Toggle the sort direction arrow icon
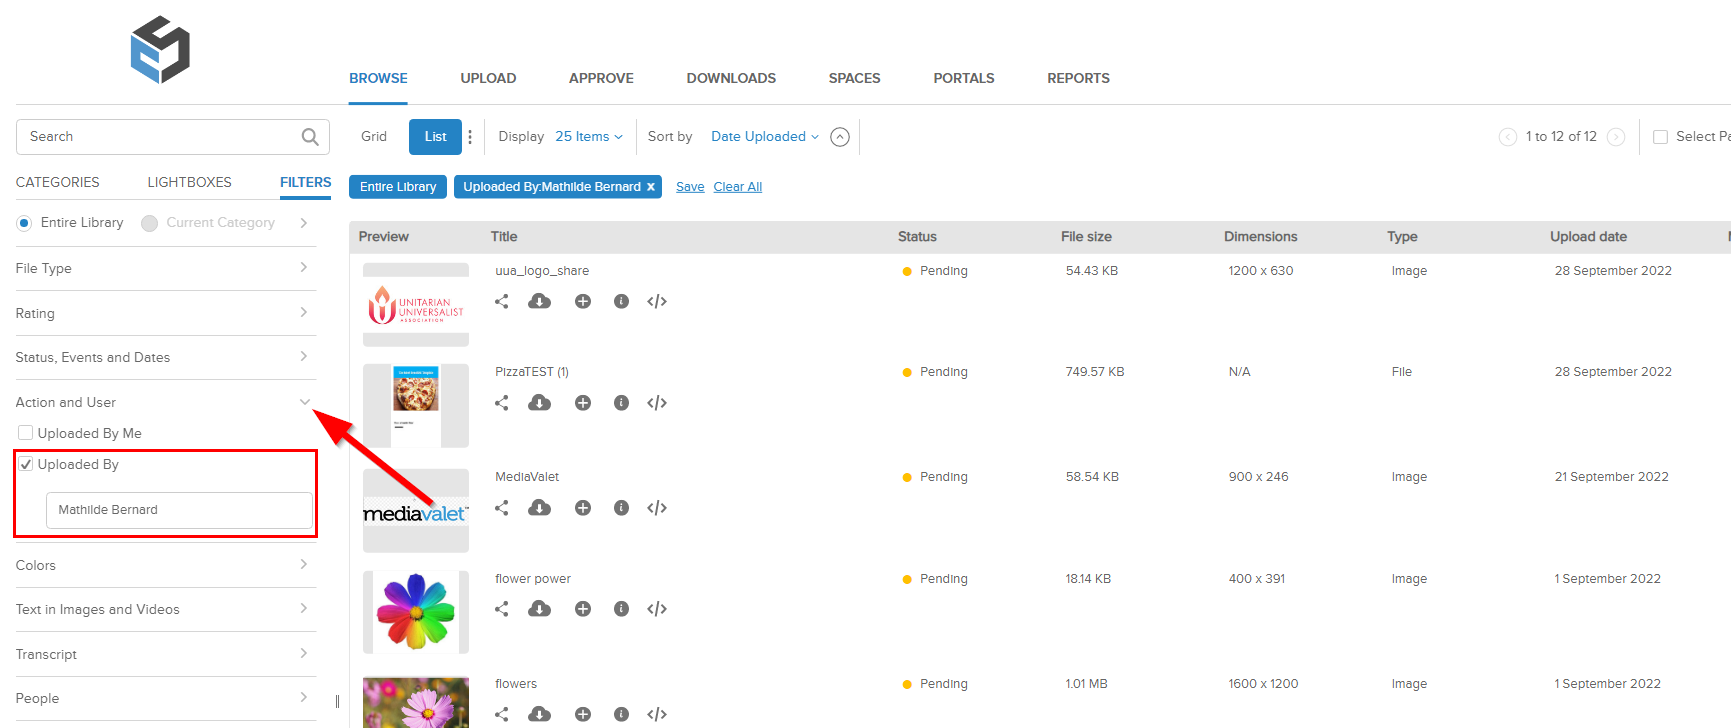The image size is (1731, 728). [840, 137]
